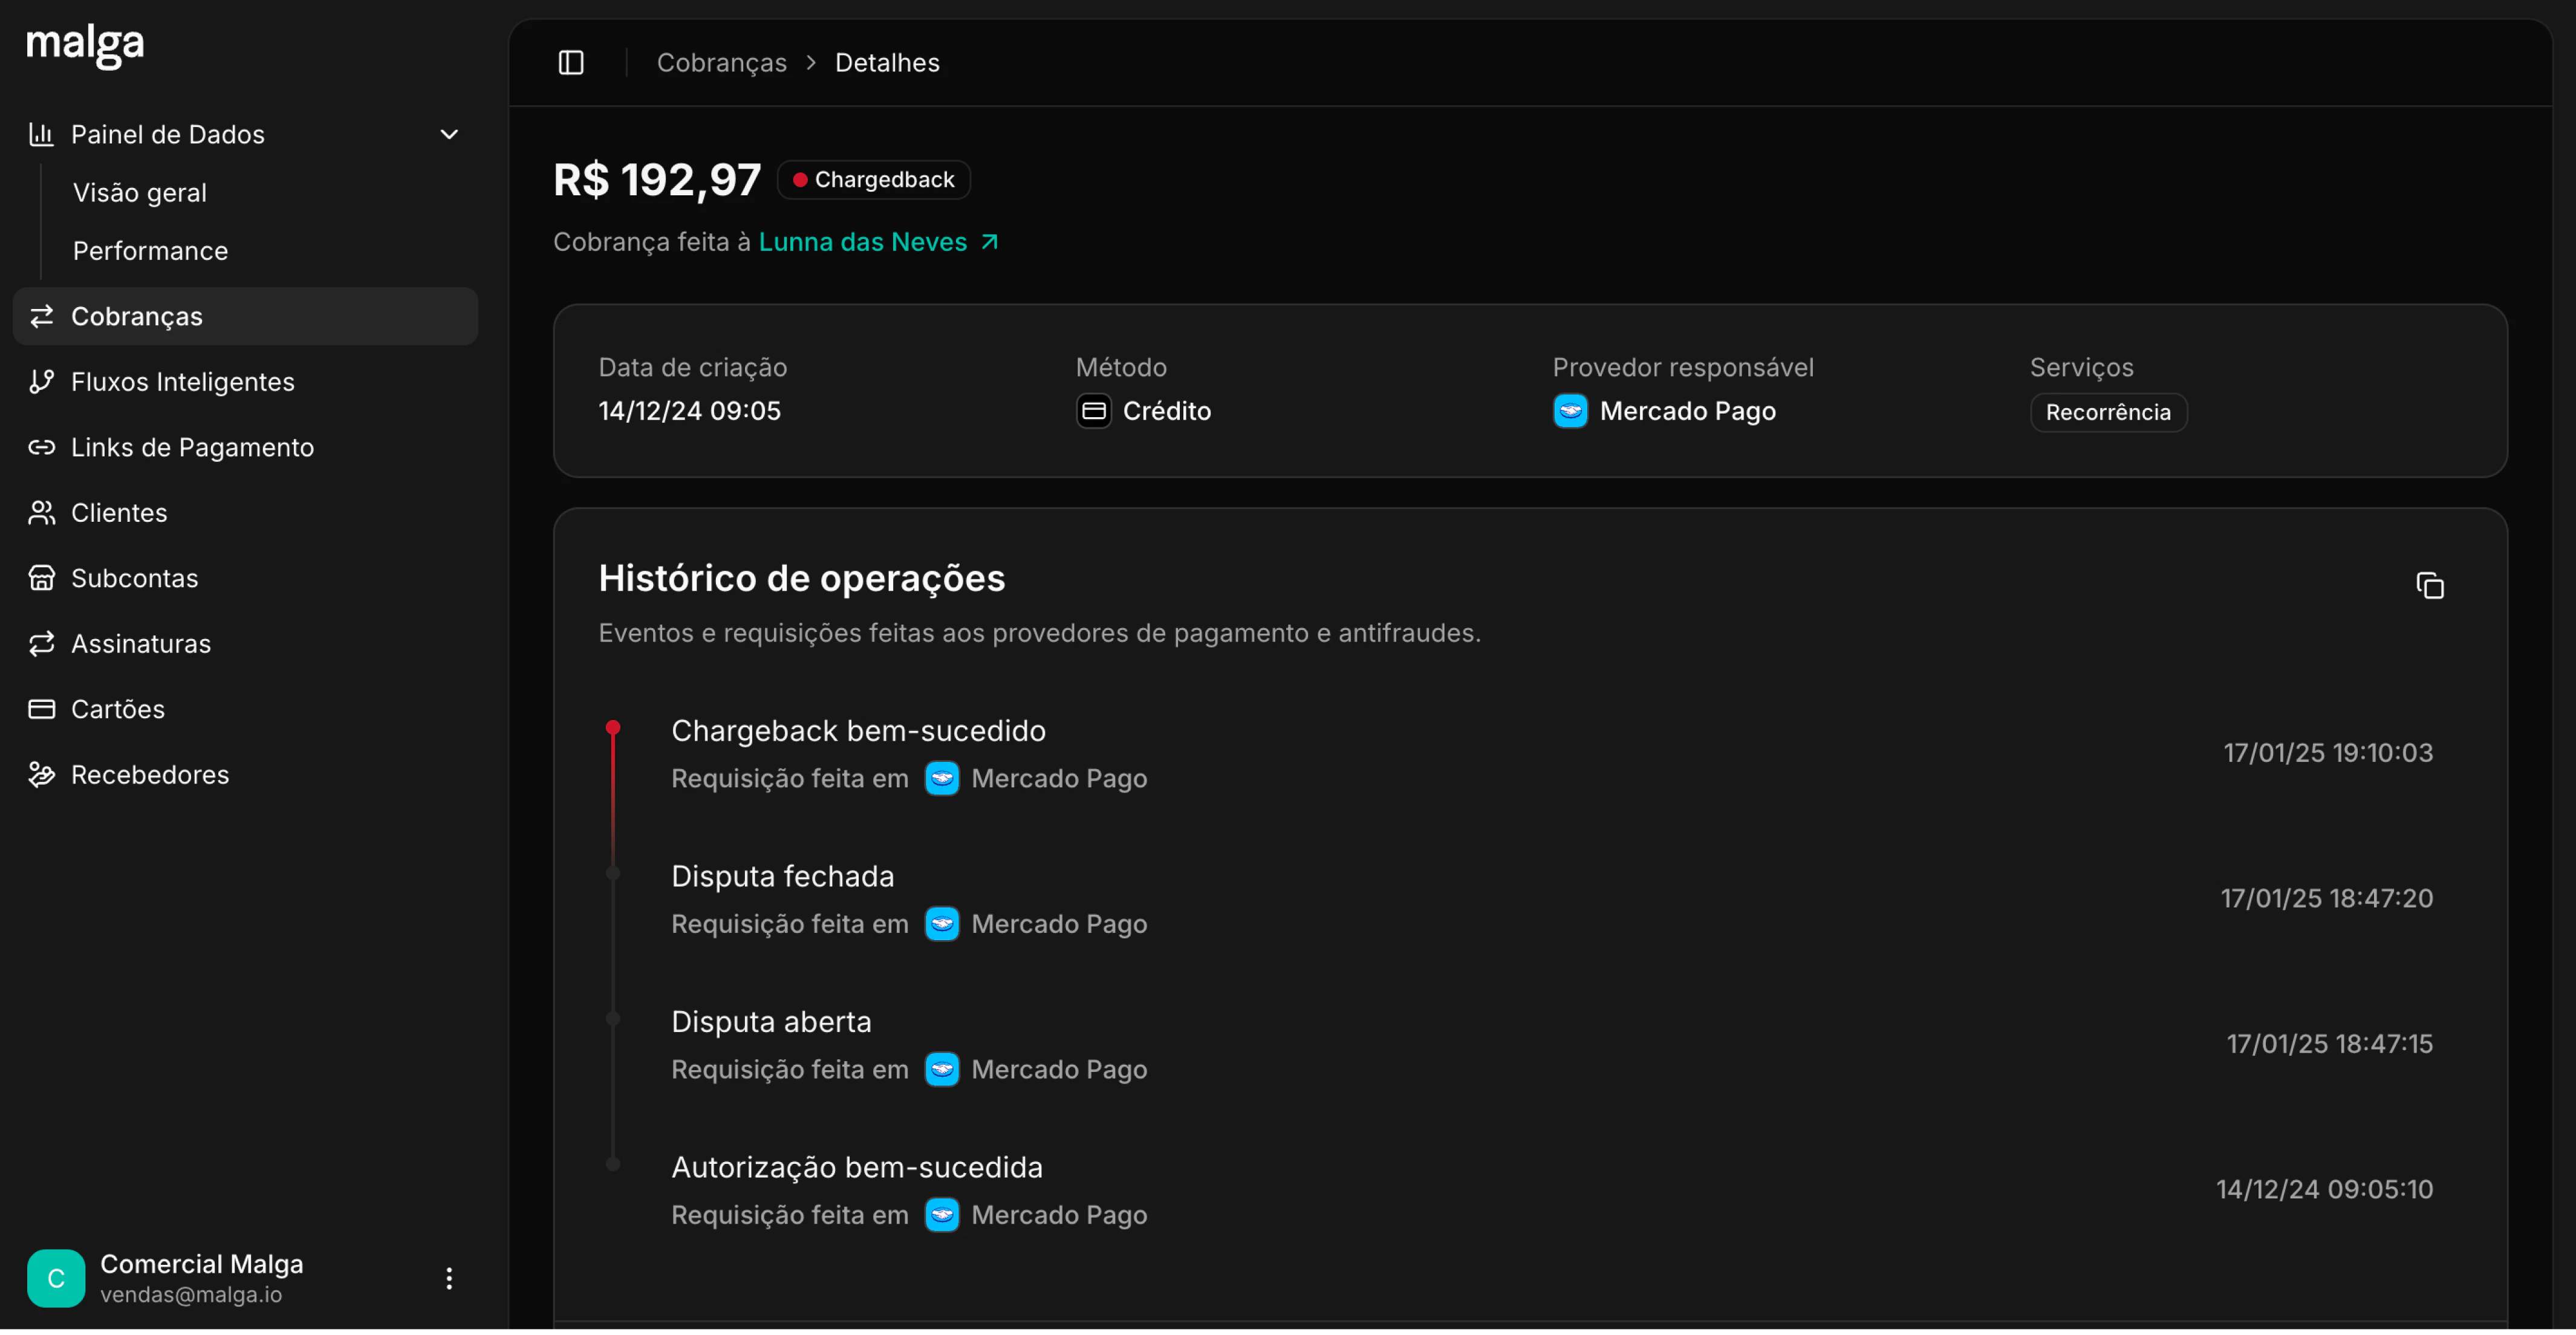Click the Disputa aberta timeline dot

(613, 1020)
